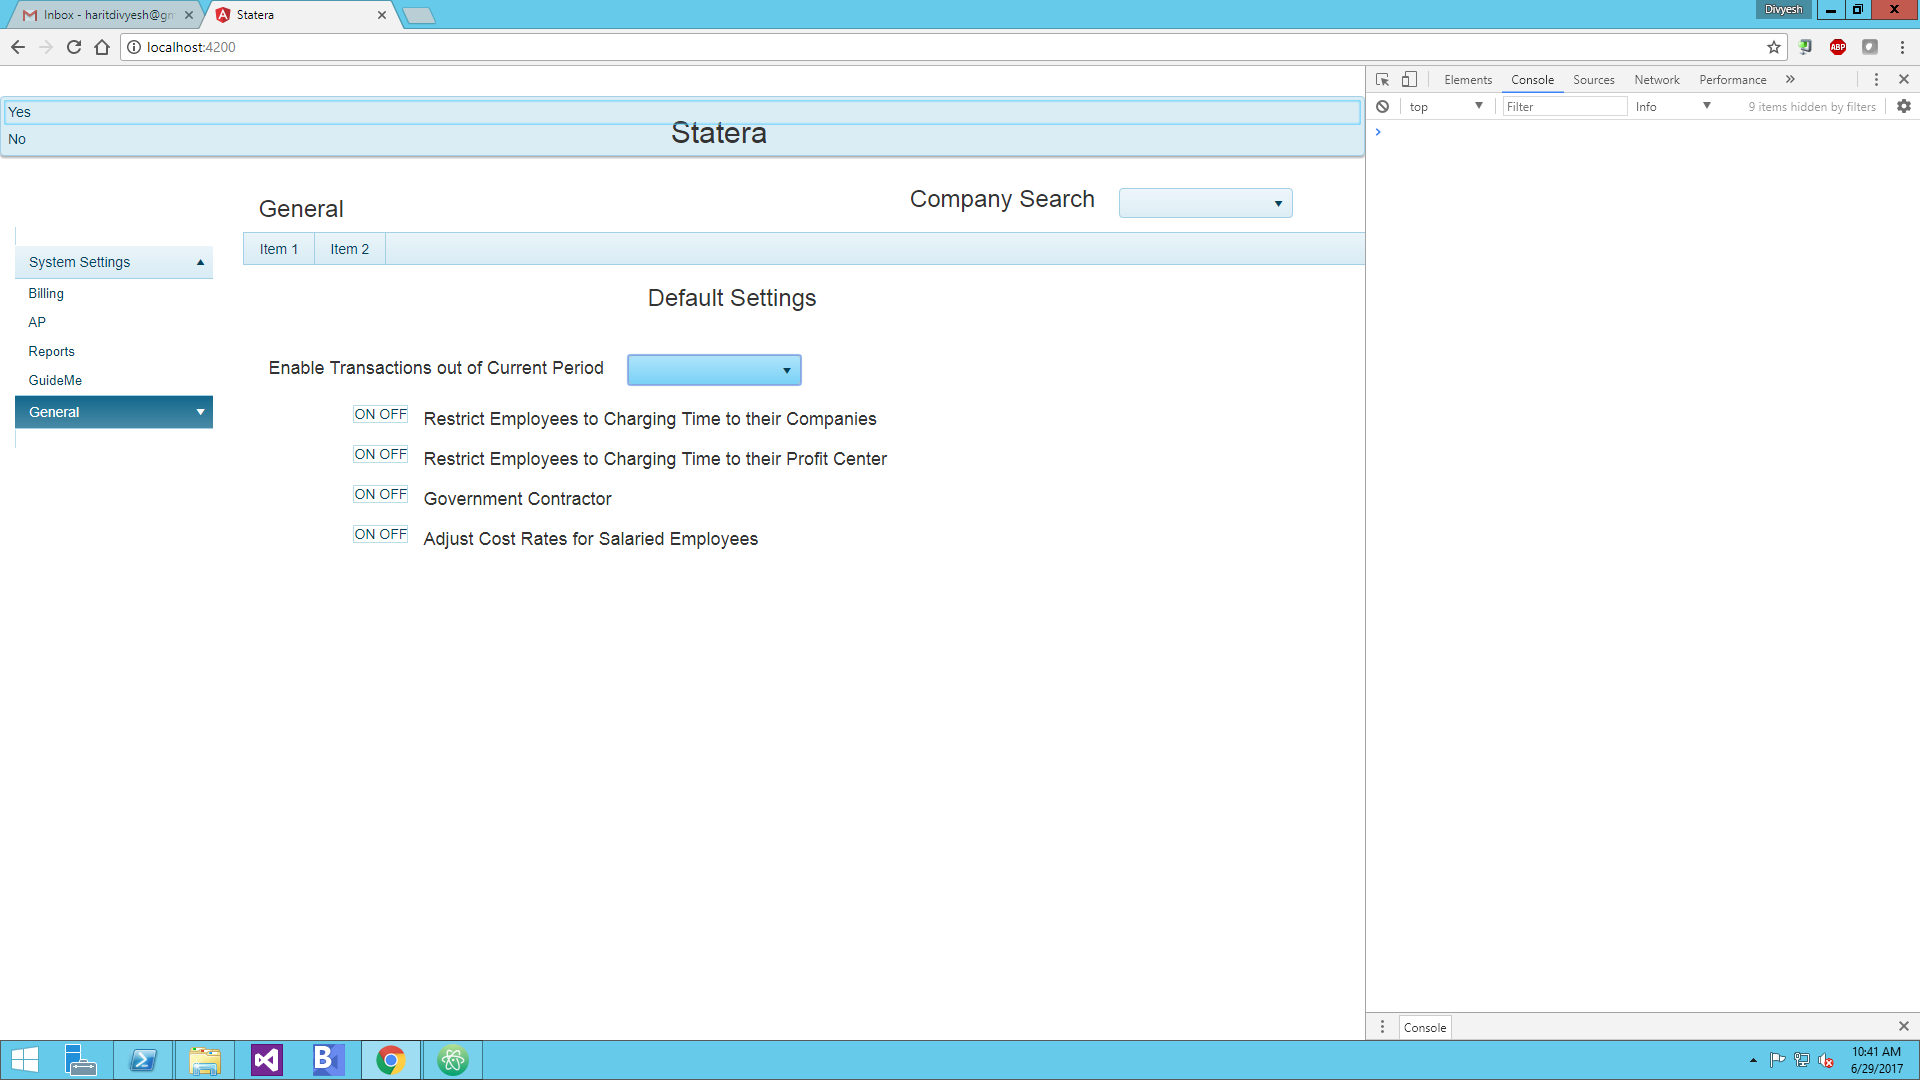Open the Network tab in DevTools

click(x=1656, y=80)
